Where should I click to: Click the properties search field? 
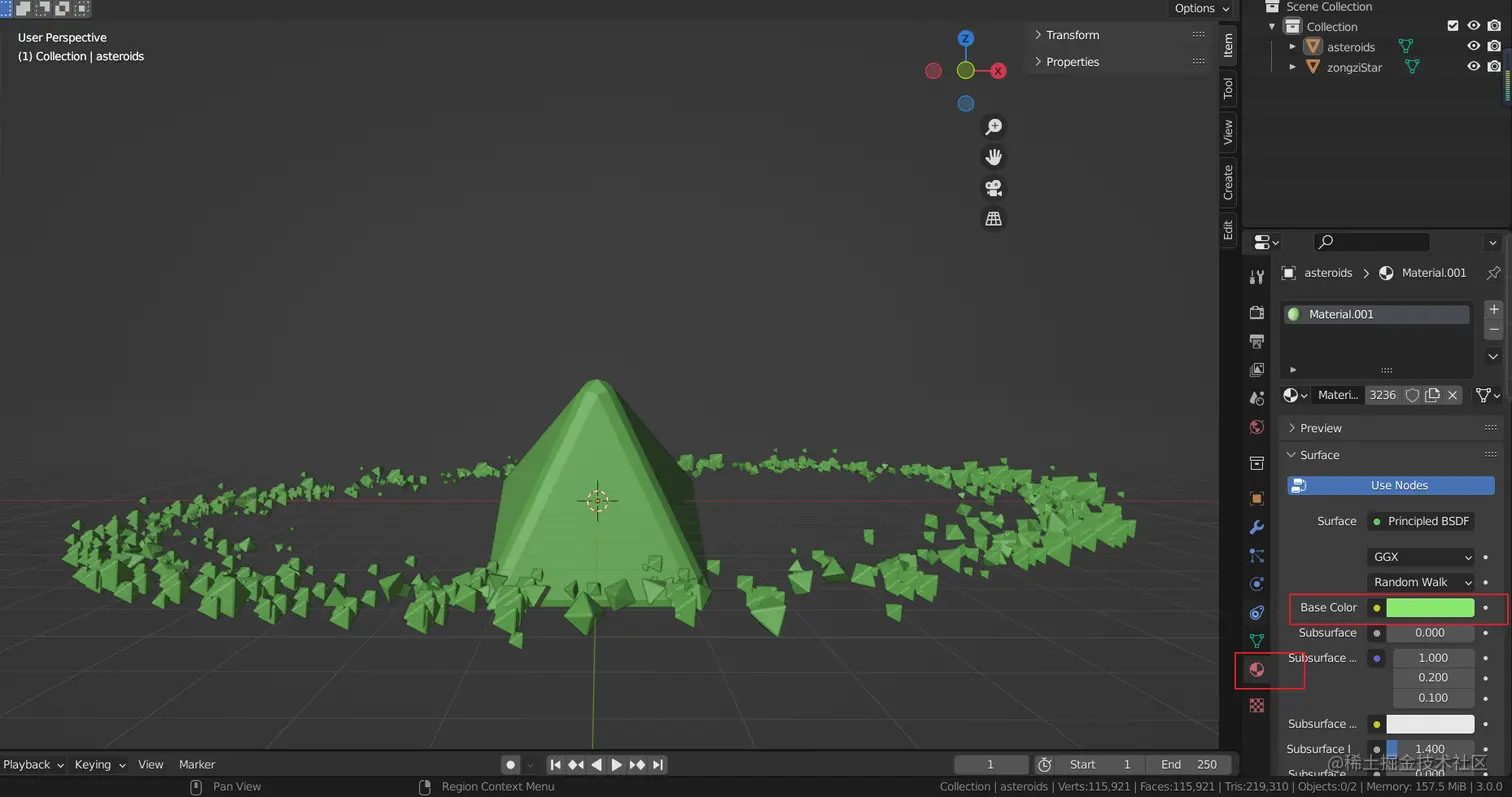tap(1371, 242)
